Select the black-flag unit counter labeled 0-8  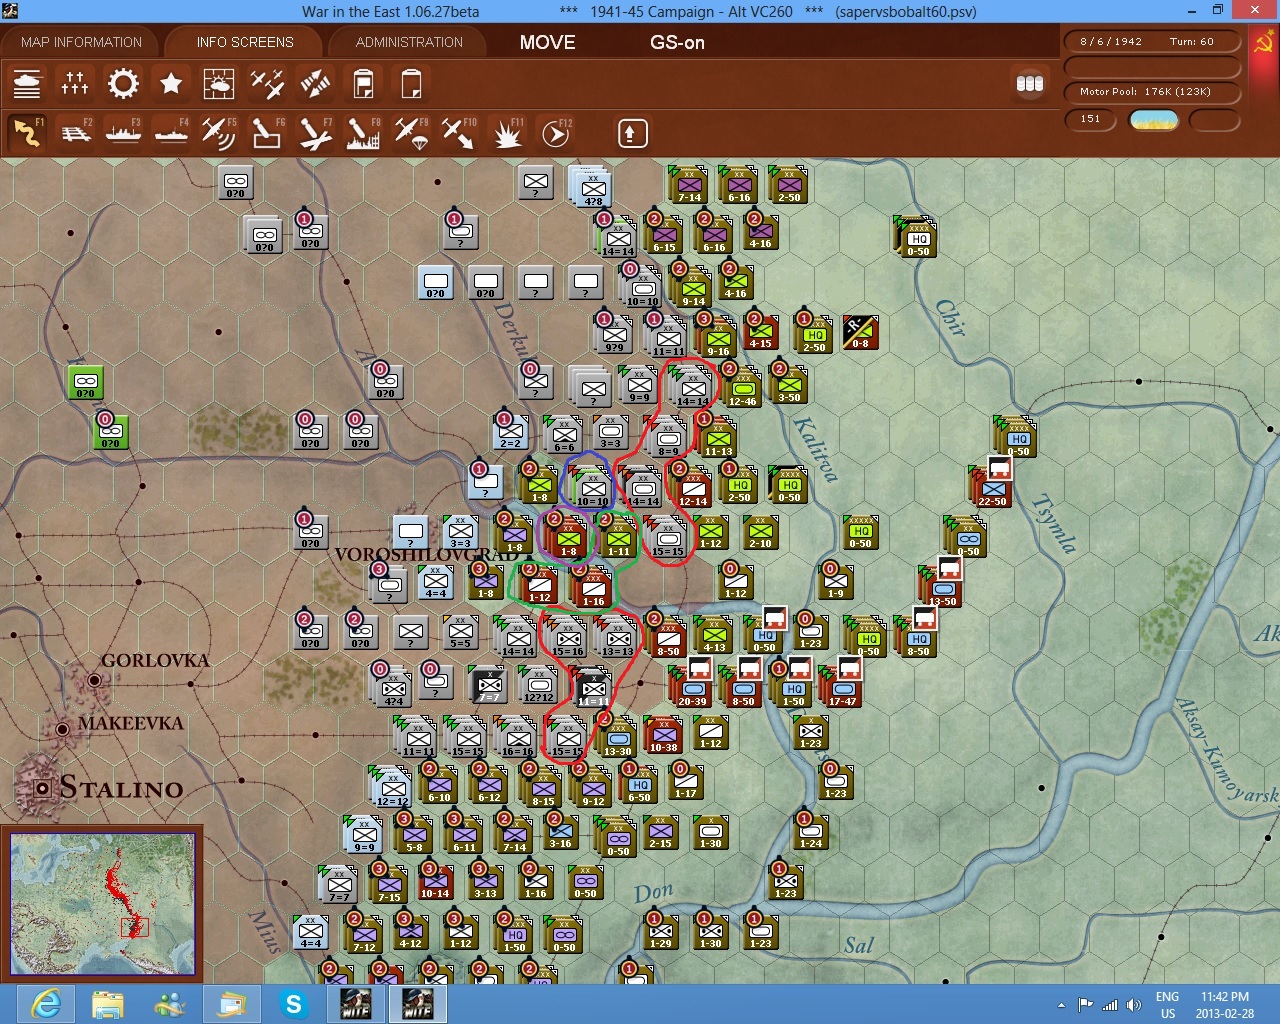pyautogui.click(x=860, y=332)
